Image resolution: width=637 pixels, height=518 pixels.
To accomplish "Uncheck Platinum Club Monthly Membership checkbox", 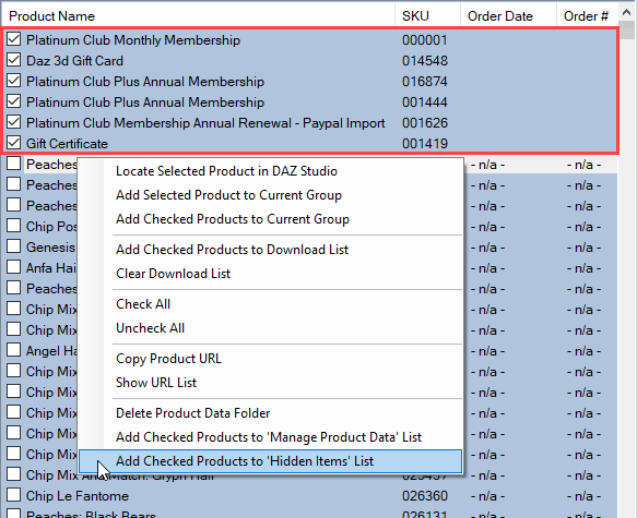I will (14, 40).
